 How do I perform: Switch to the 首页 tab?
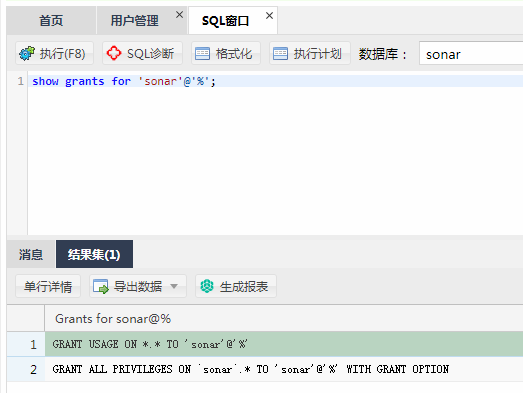tap(51, 21)
